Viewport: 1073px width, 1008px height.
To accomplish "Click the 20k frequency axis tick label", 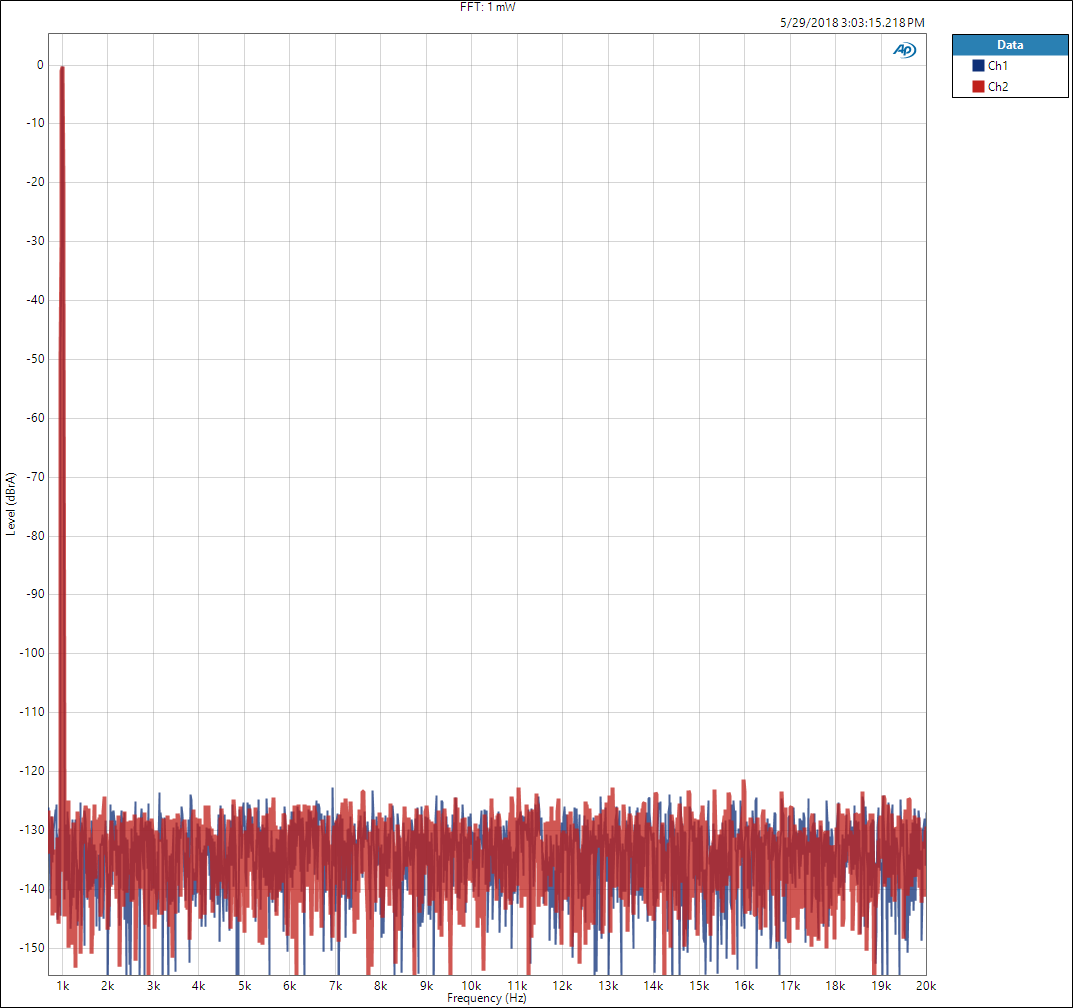I will click(x=926, y=985).
